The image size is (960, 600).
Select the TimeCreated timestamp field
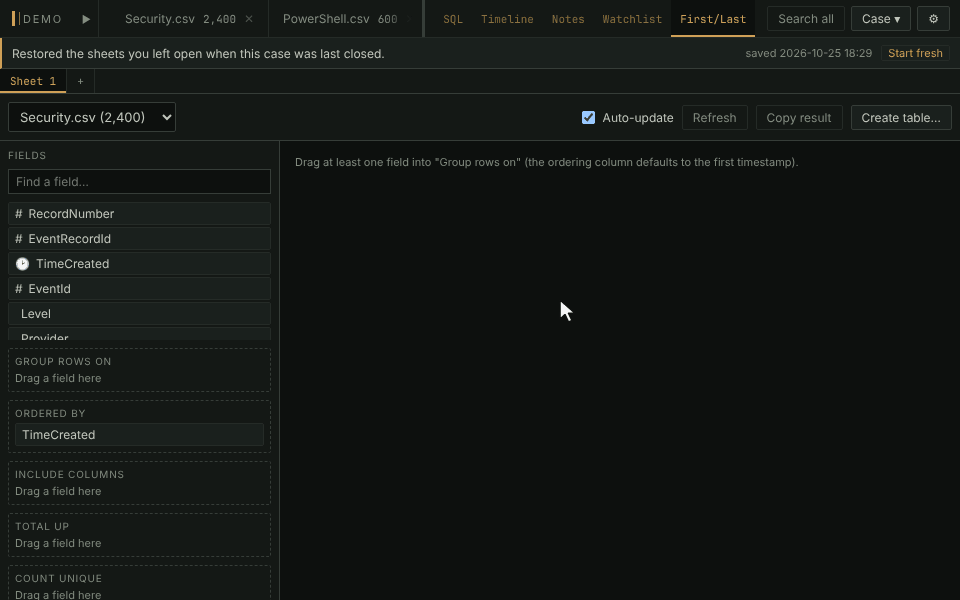coord(140,264)
